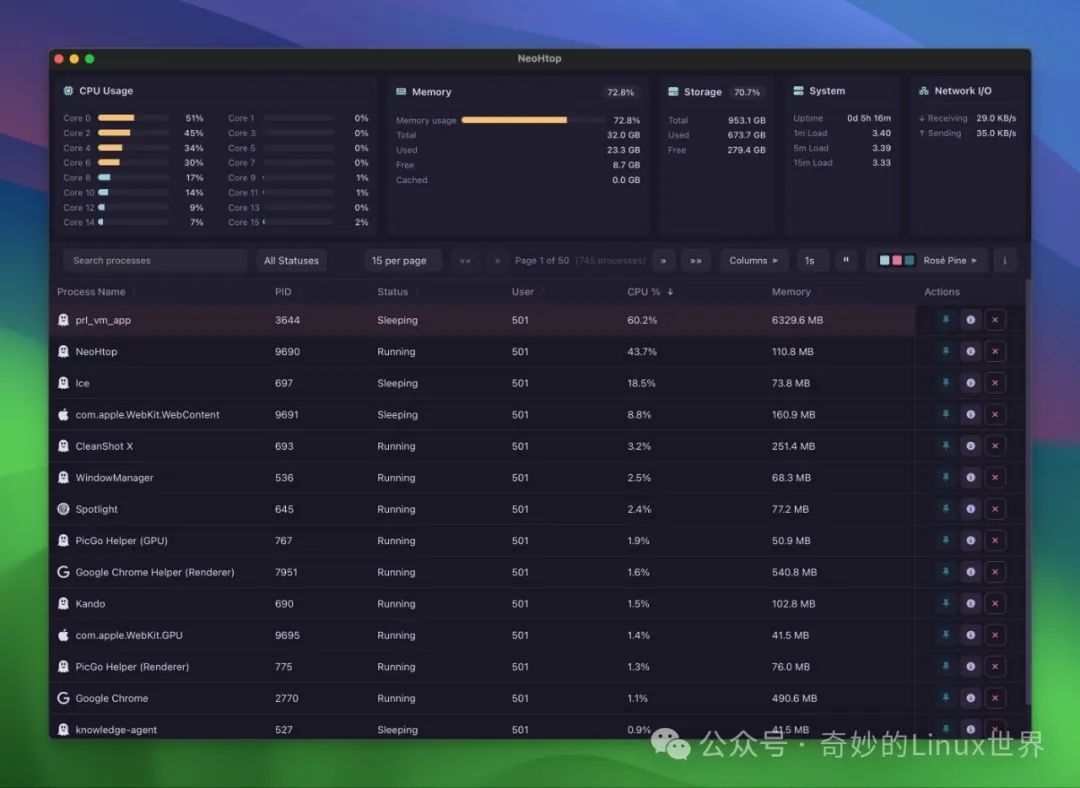Sort by Process Name column

(92, 292)
